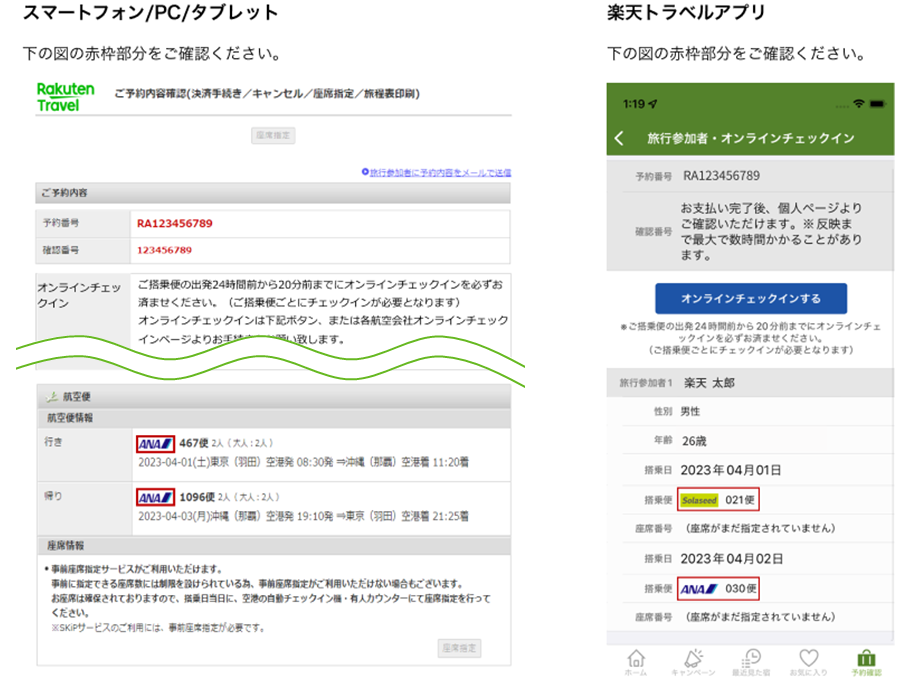This screenshot has width=915, height=697.
Task: Click the top 座席指定 button
Action: [274, 135]
